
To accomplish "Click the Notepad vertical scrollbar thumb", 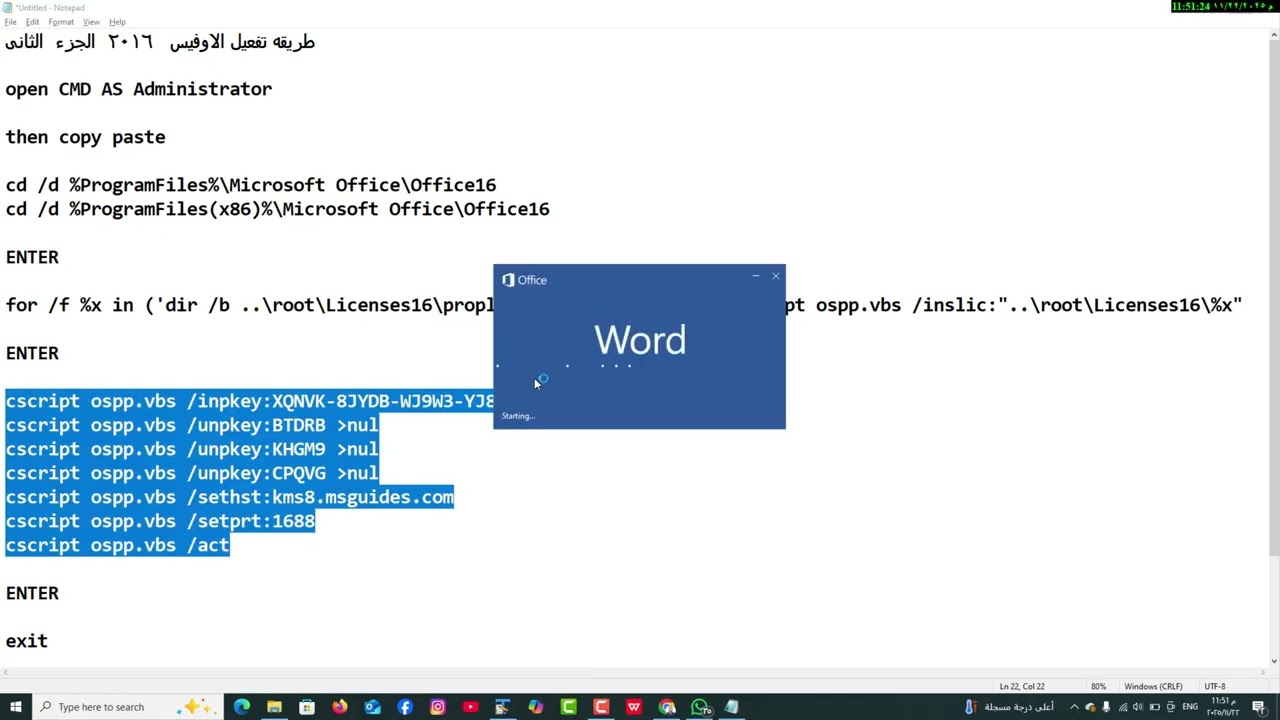I will click(x=1274, y=300).
